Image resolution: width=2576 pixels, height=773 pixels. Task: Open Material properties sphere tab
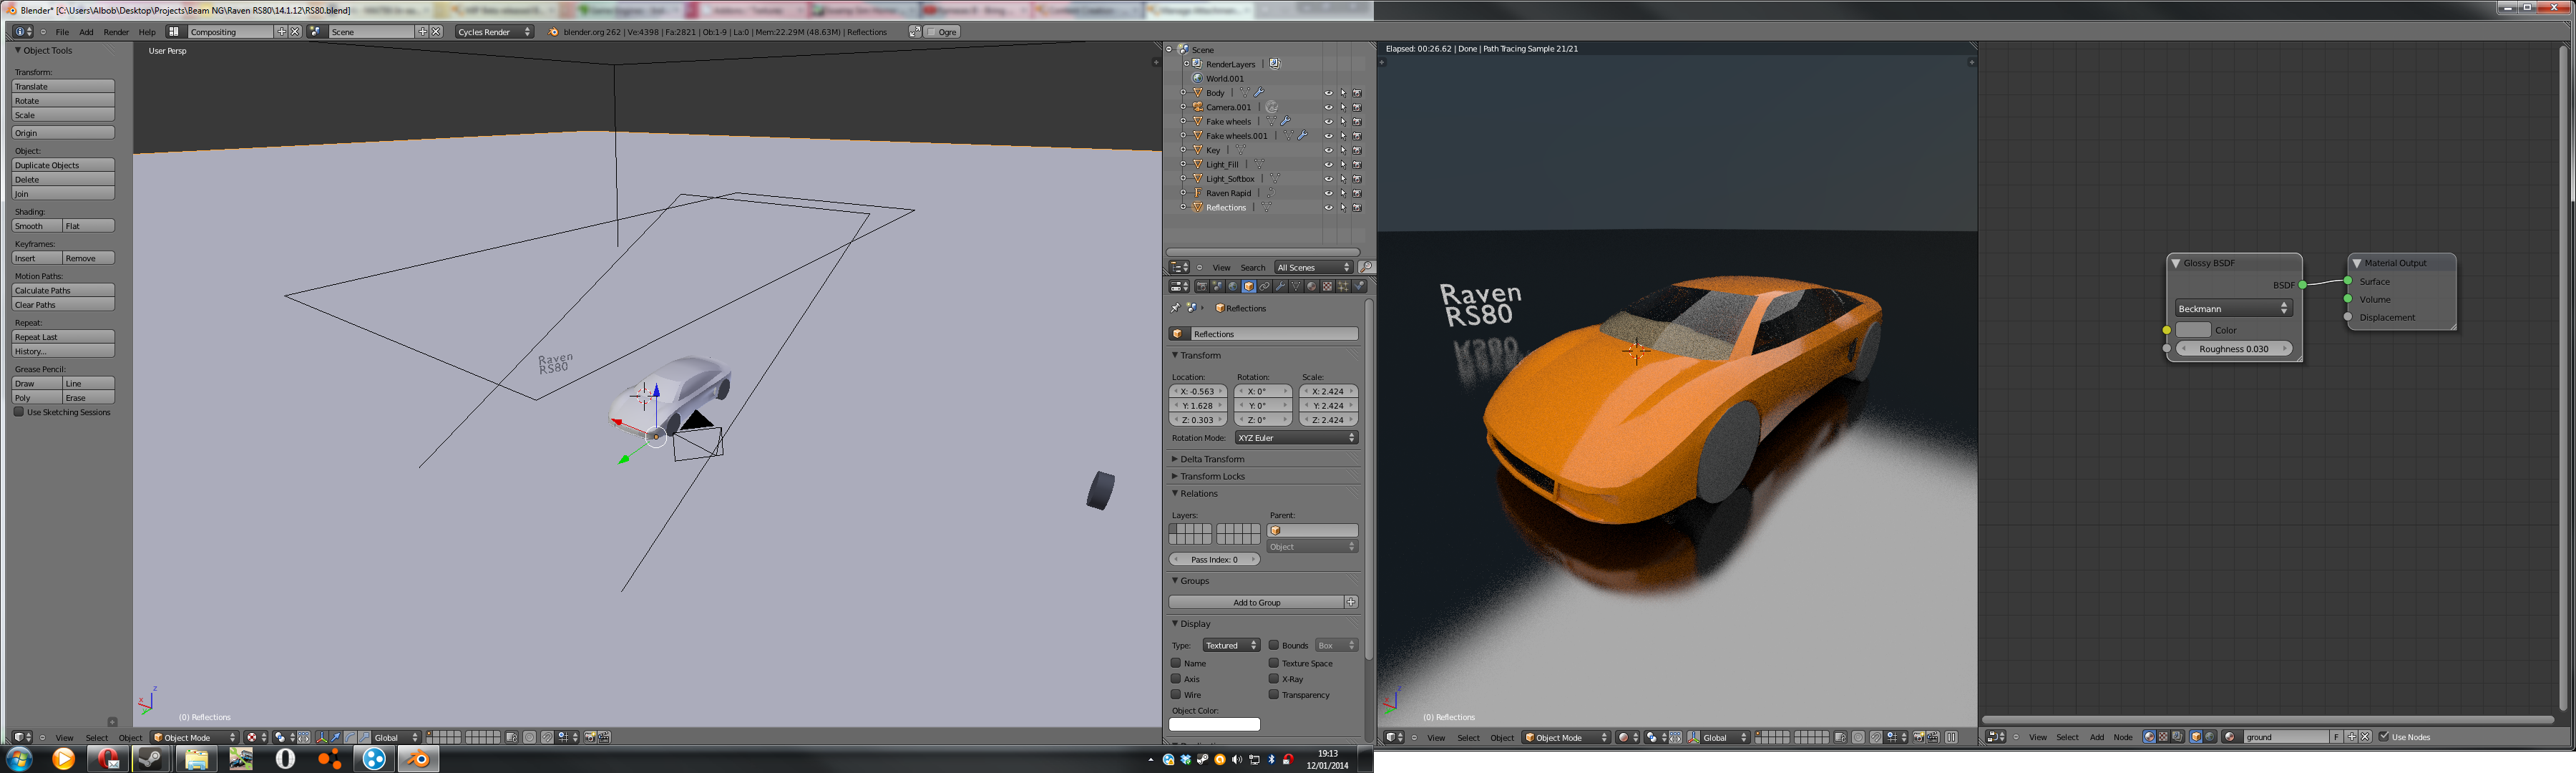tap(1312, 286)
